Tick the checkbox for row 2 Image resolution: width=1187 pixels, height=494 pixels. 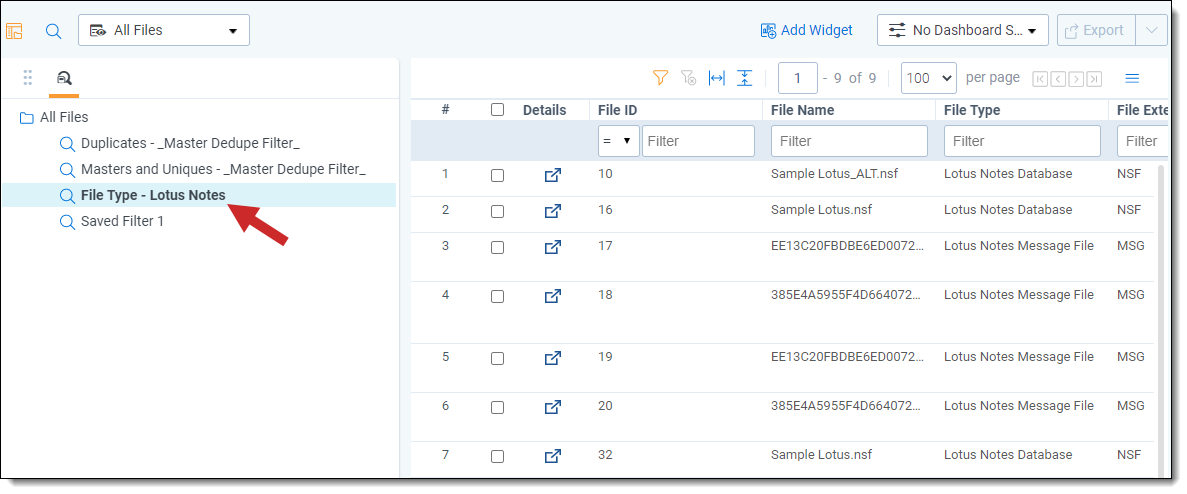[497, 211]
